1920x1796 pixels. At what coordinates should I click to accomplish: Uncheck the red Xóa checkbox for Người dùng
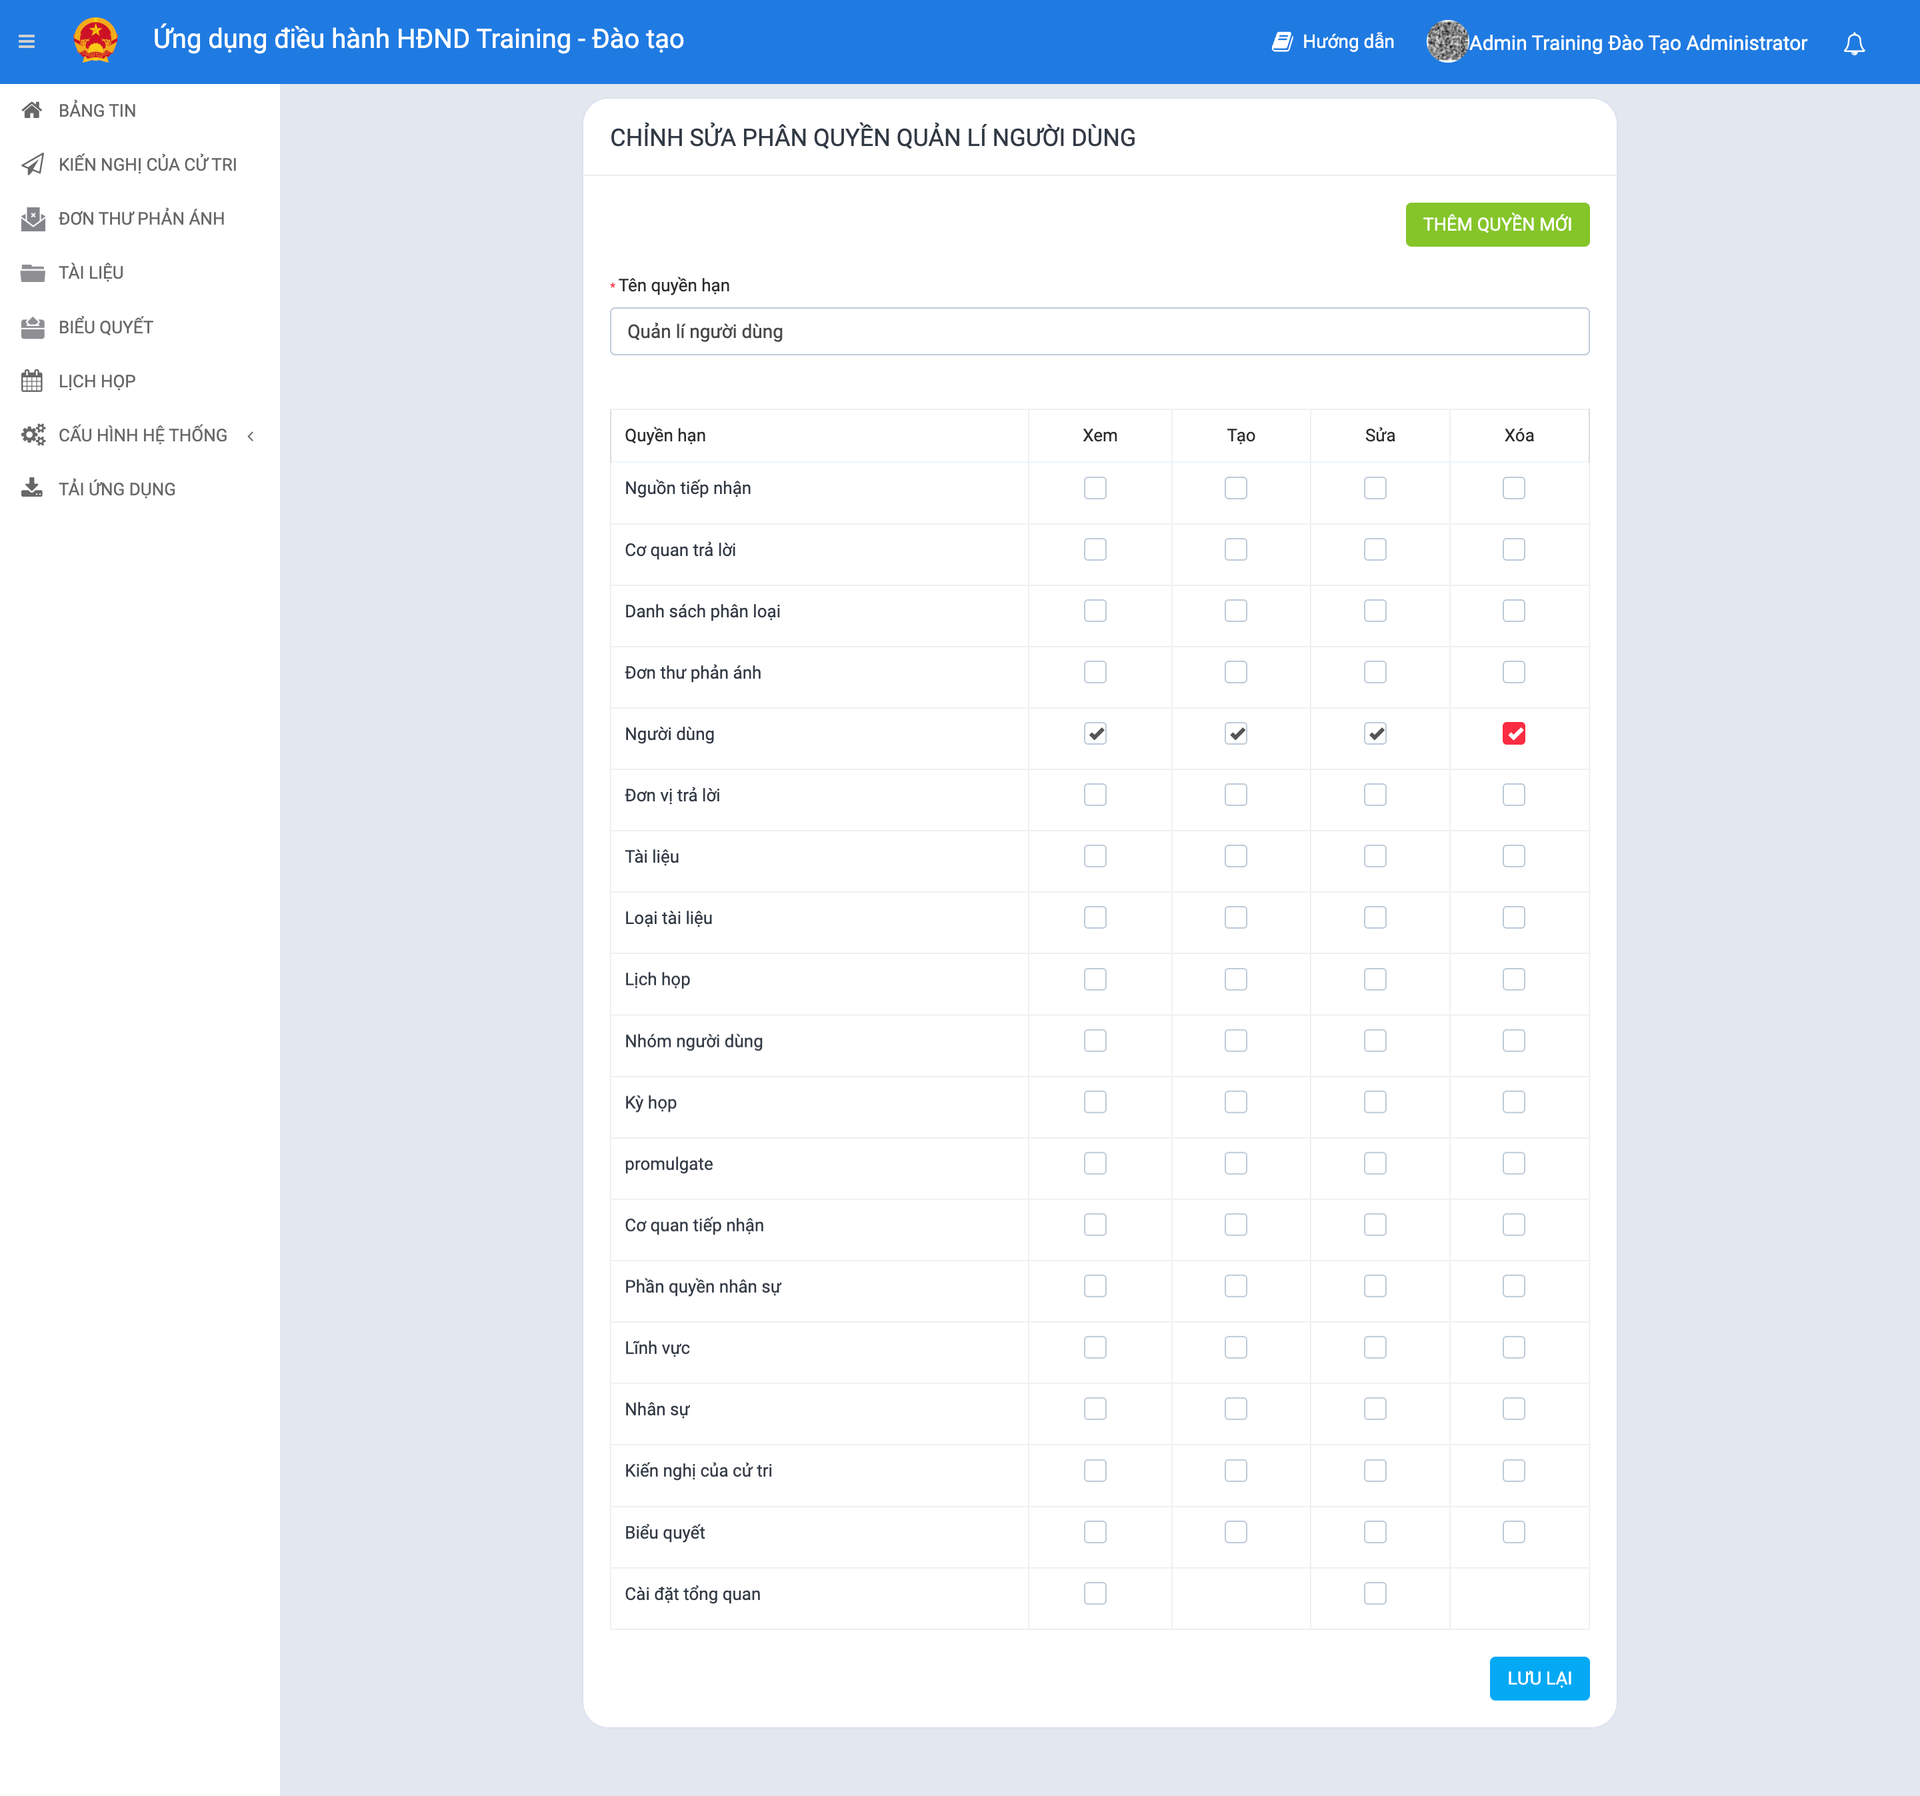click(1513, 734)
